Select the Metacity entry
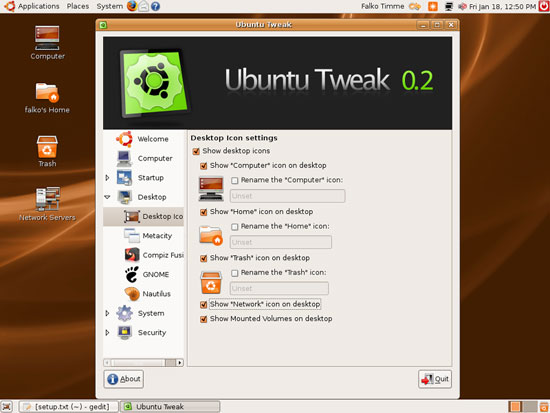Viewport: 550px width, 413px height. [157, 236]
